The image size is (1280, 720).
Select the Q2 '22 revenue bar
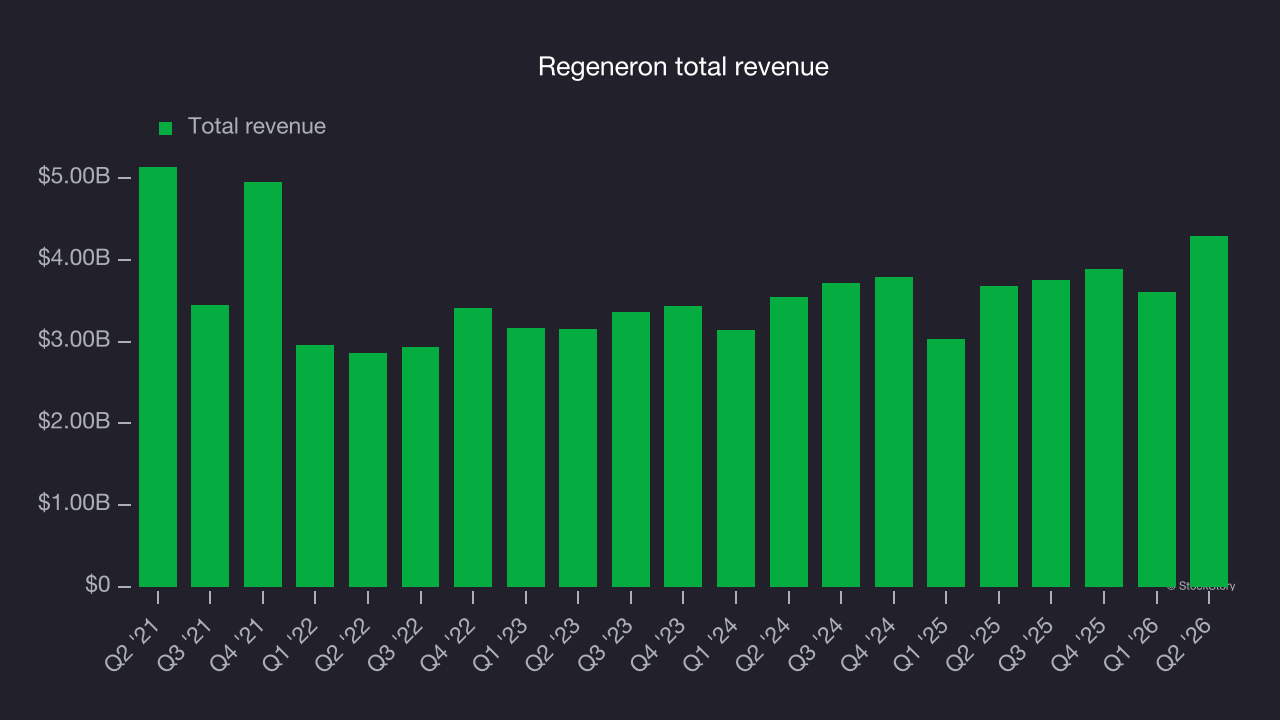[x=368, y=470]
